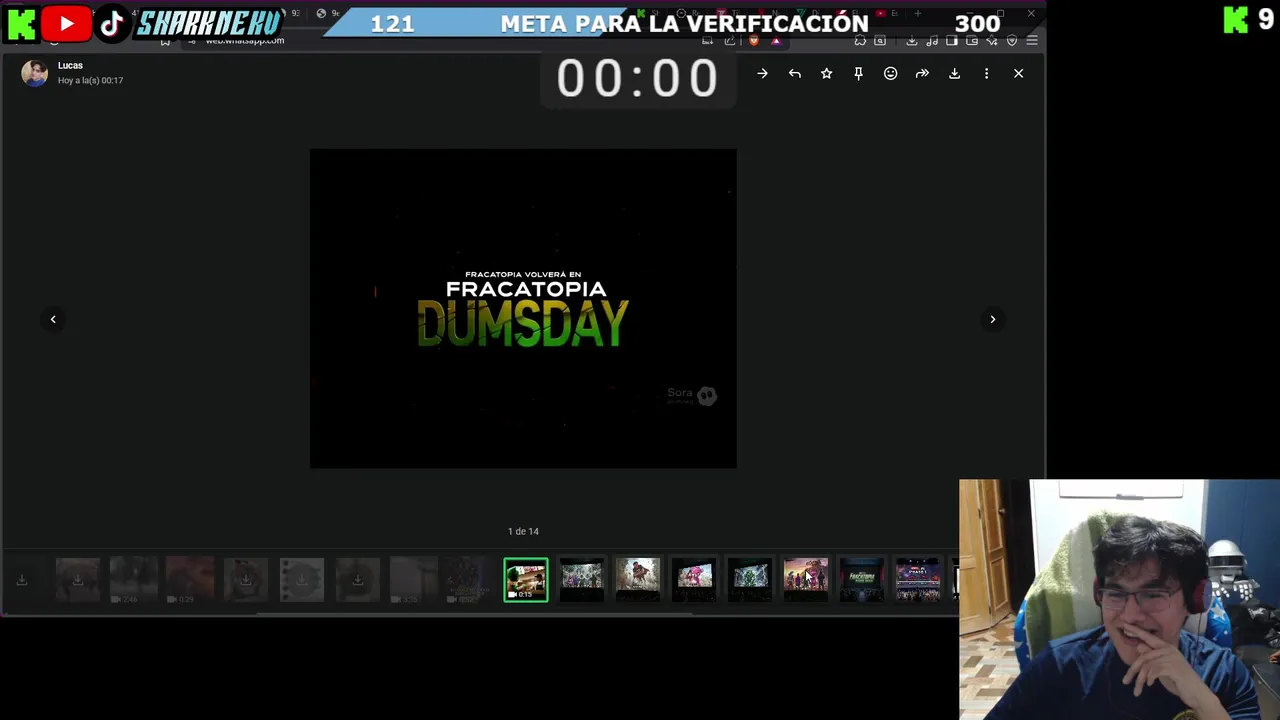Screen dimensions: 1280x720
Task: Pin this message using the pushpin icon
Action: click(858, 73)
